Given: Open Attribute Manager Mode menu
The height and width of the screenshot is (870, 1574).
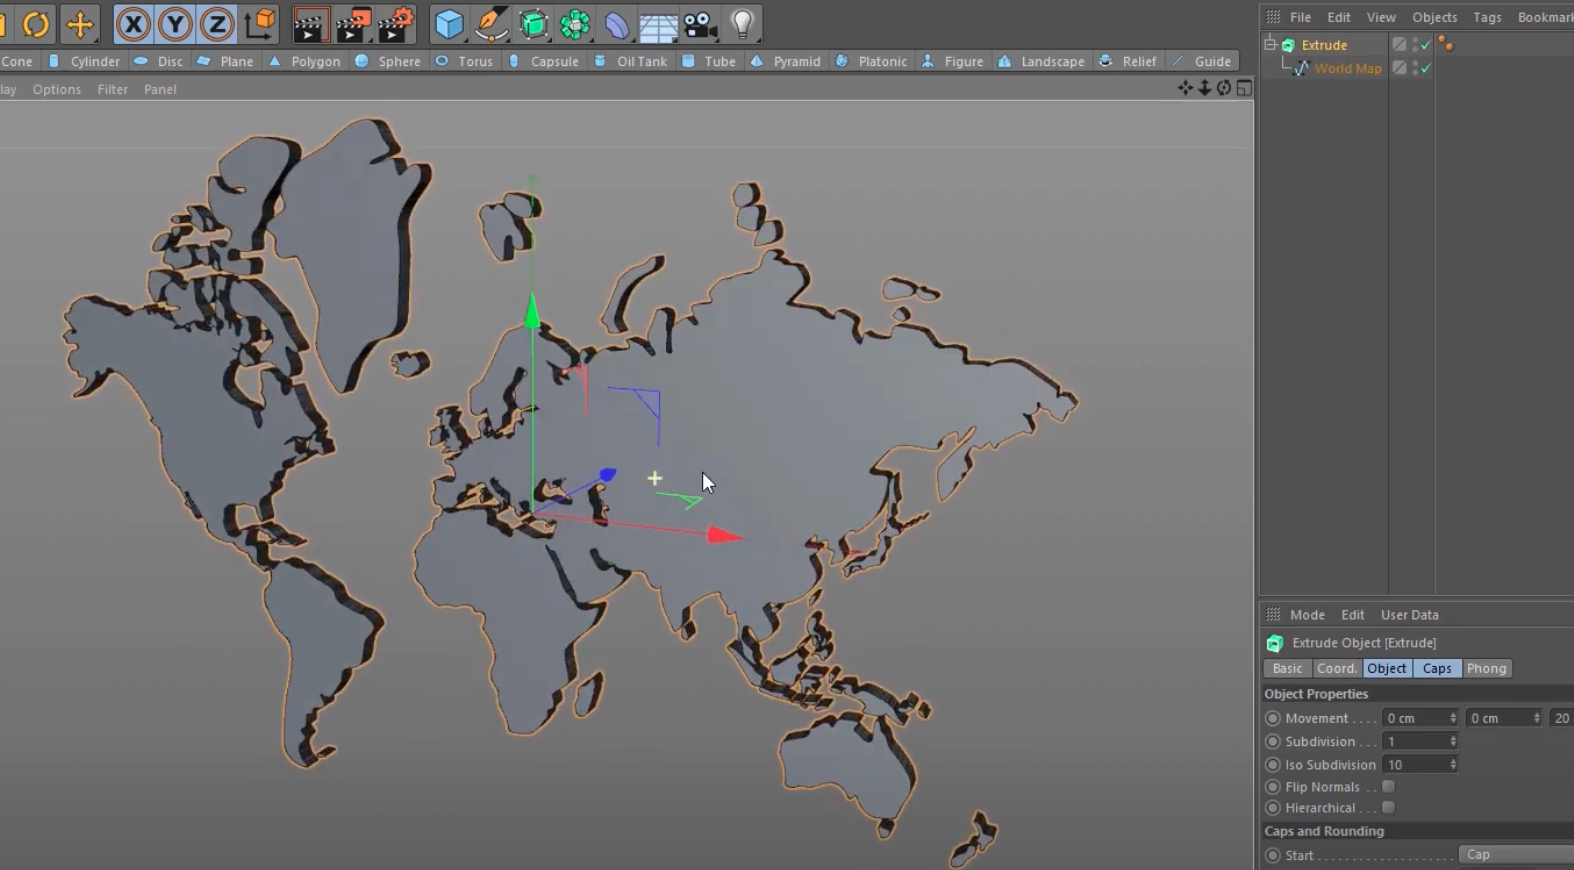Looking at the screenshot, I should pos(1307,615).
